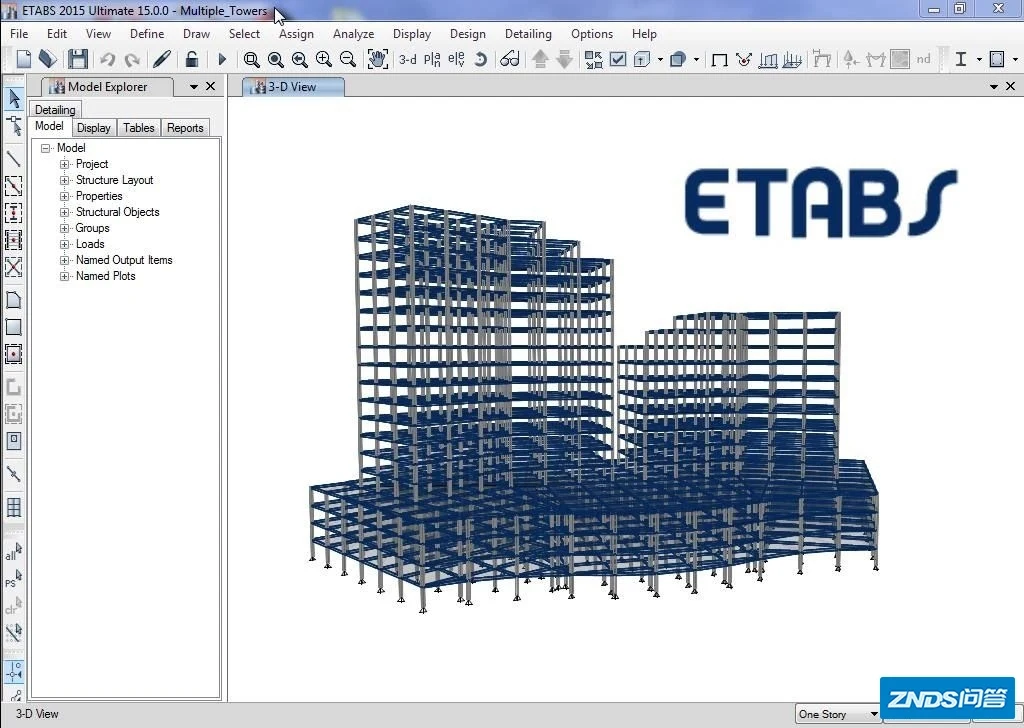The height and width of the screenshot is (728, 1024).
Task: Select the Named Plots tree item
Action: point(105,276)
